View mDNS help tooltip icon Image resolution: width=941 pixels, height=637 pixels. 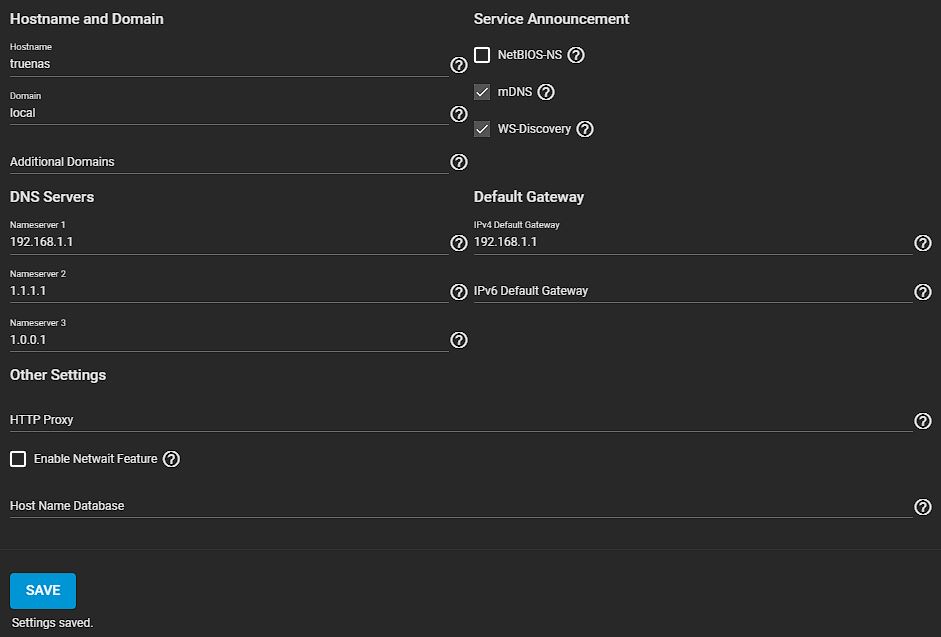pyautogui.click(x=546, y=92)
